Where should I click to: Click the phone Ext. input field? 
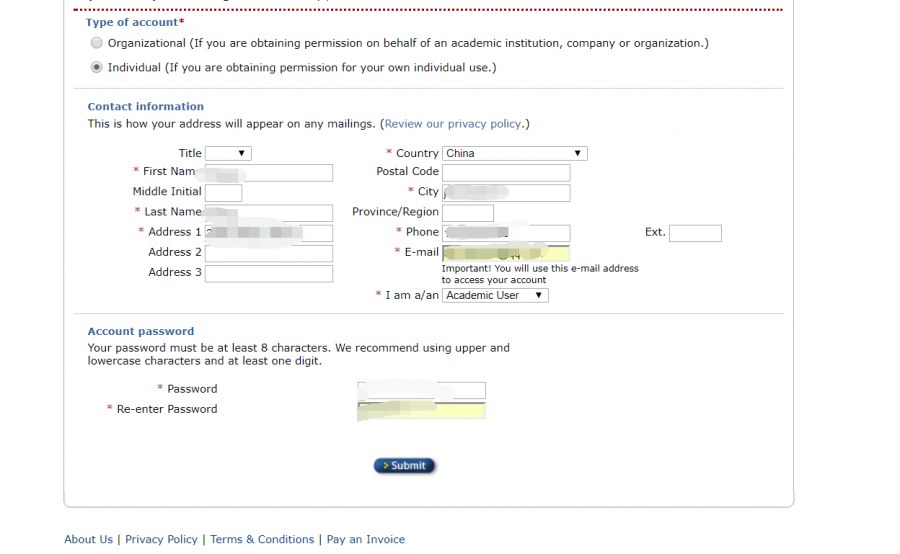pyautogui.click(x=695, y=233)
